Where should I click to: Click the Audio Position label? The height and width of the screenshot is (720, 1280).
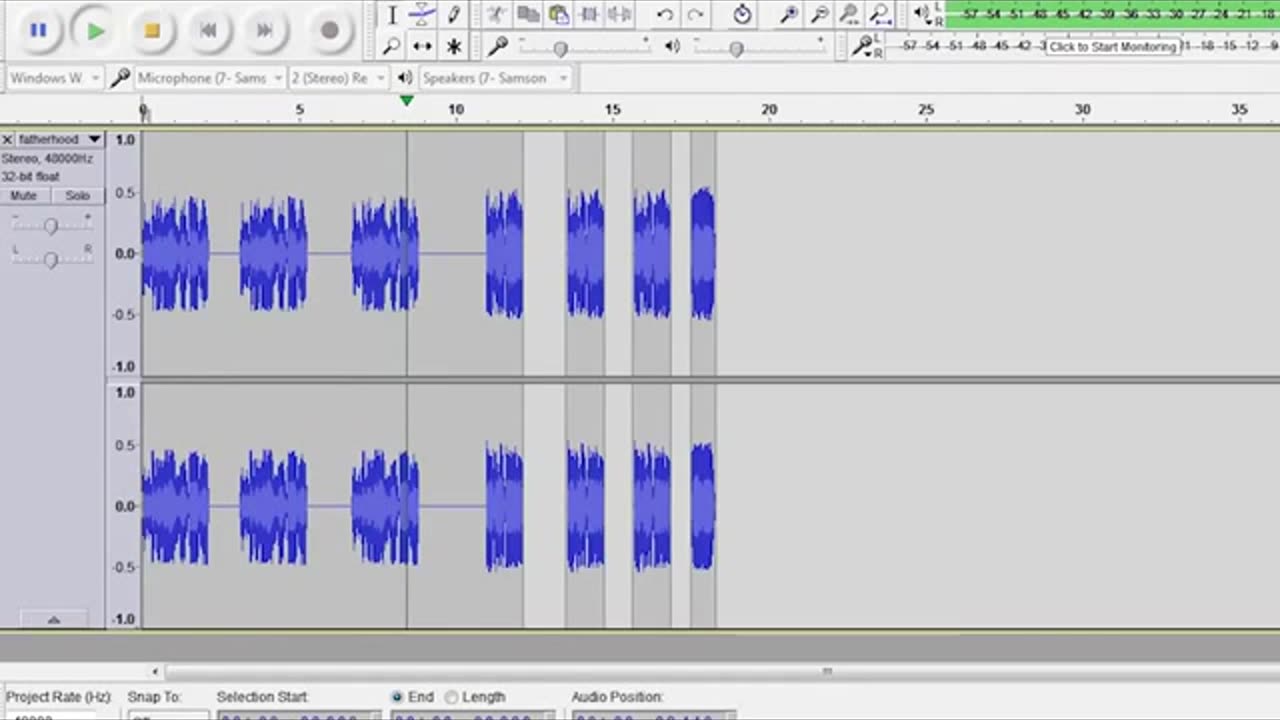(617, 697)
